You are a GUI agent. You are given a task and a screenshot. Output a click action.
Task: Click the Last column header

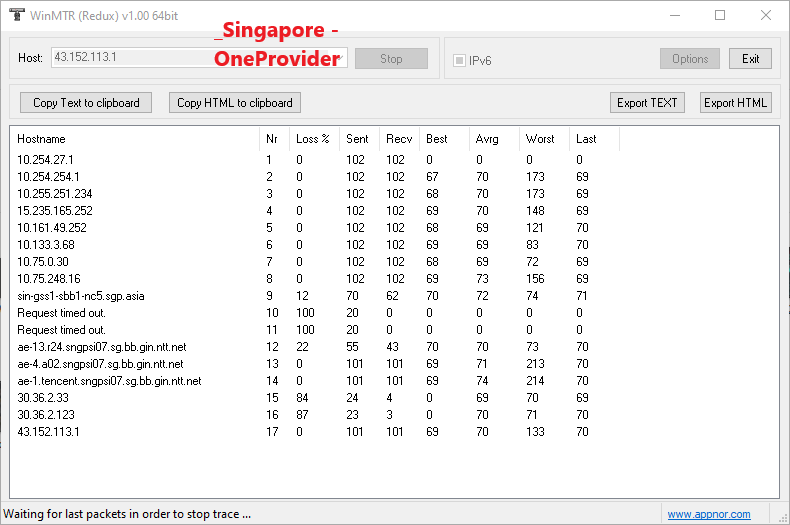[x=595, y=139]
